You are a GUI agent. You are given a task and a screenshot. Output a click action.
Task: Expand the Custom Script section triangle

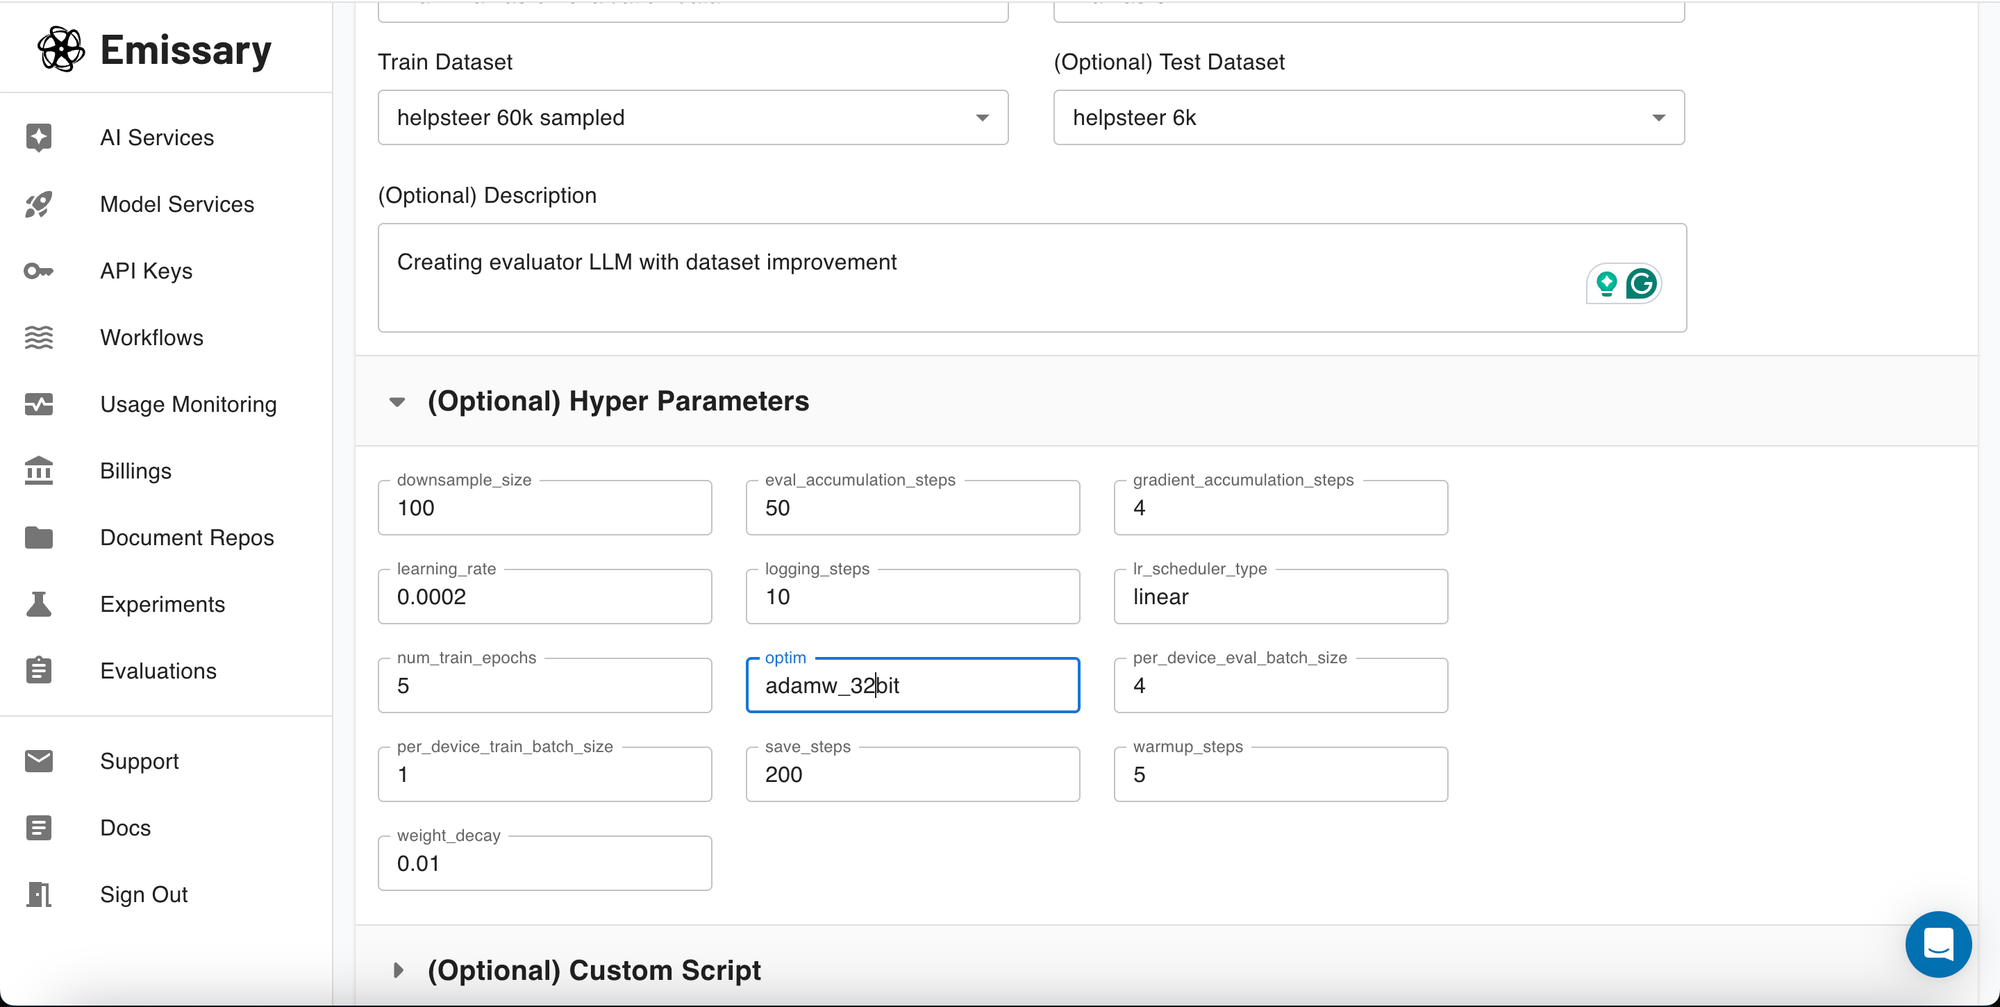398,970
